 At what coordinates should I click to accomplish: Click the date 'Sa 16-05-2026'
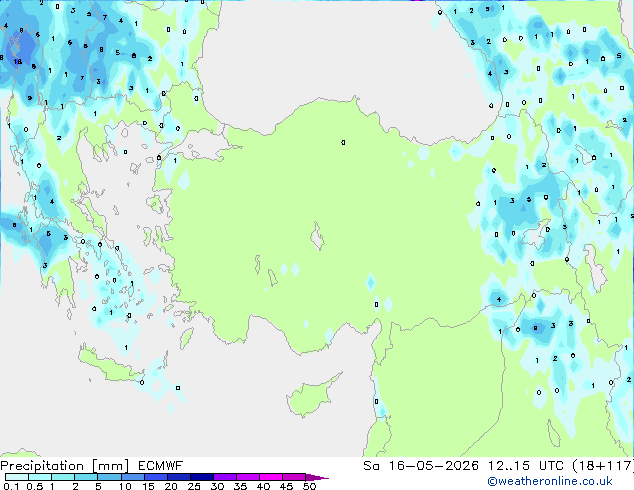click(x=421, y=466)
